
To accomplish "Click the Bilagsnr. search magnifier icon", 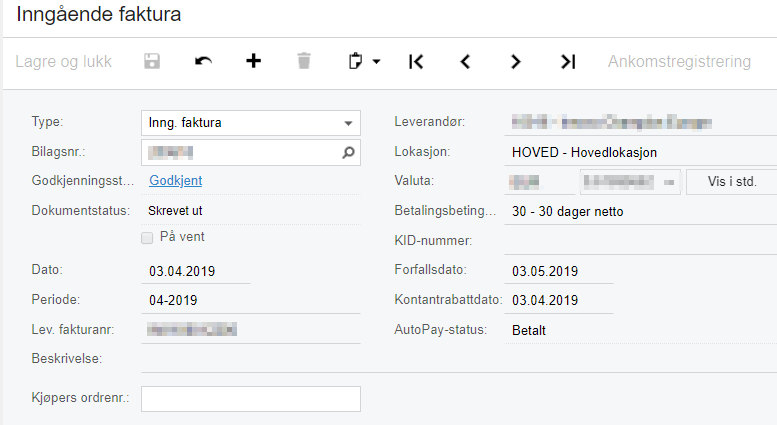I will 348,153.
